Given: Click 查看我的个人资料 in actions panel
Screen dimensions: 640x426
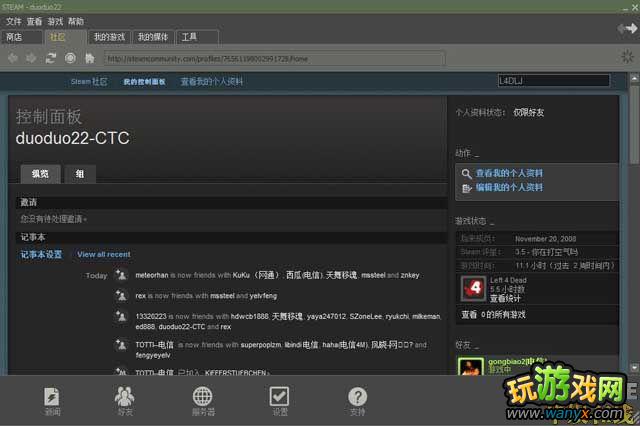Looking at the screenshot, I should [509, 173].
